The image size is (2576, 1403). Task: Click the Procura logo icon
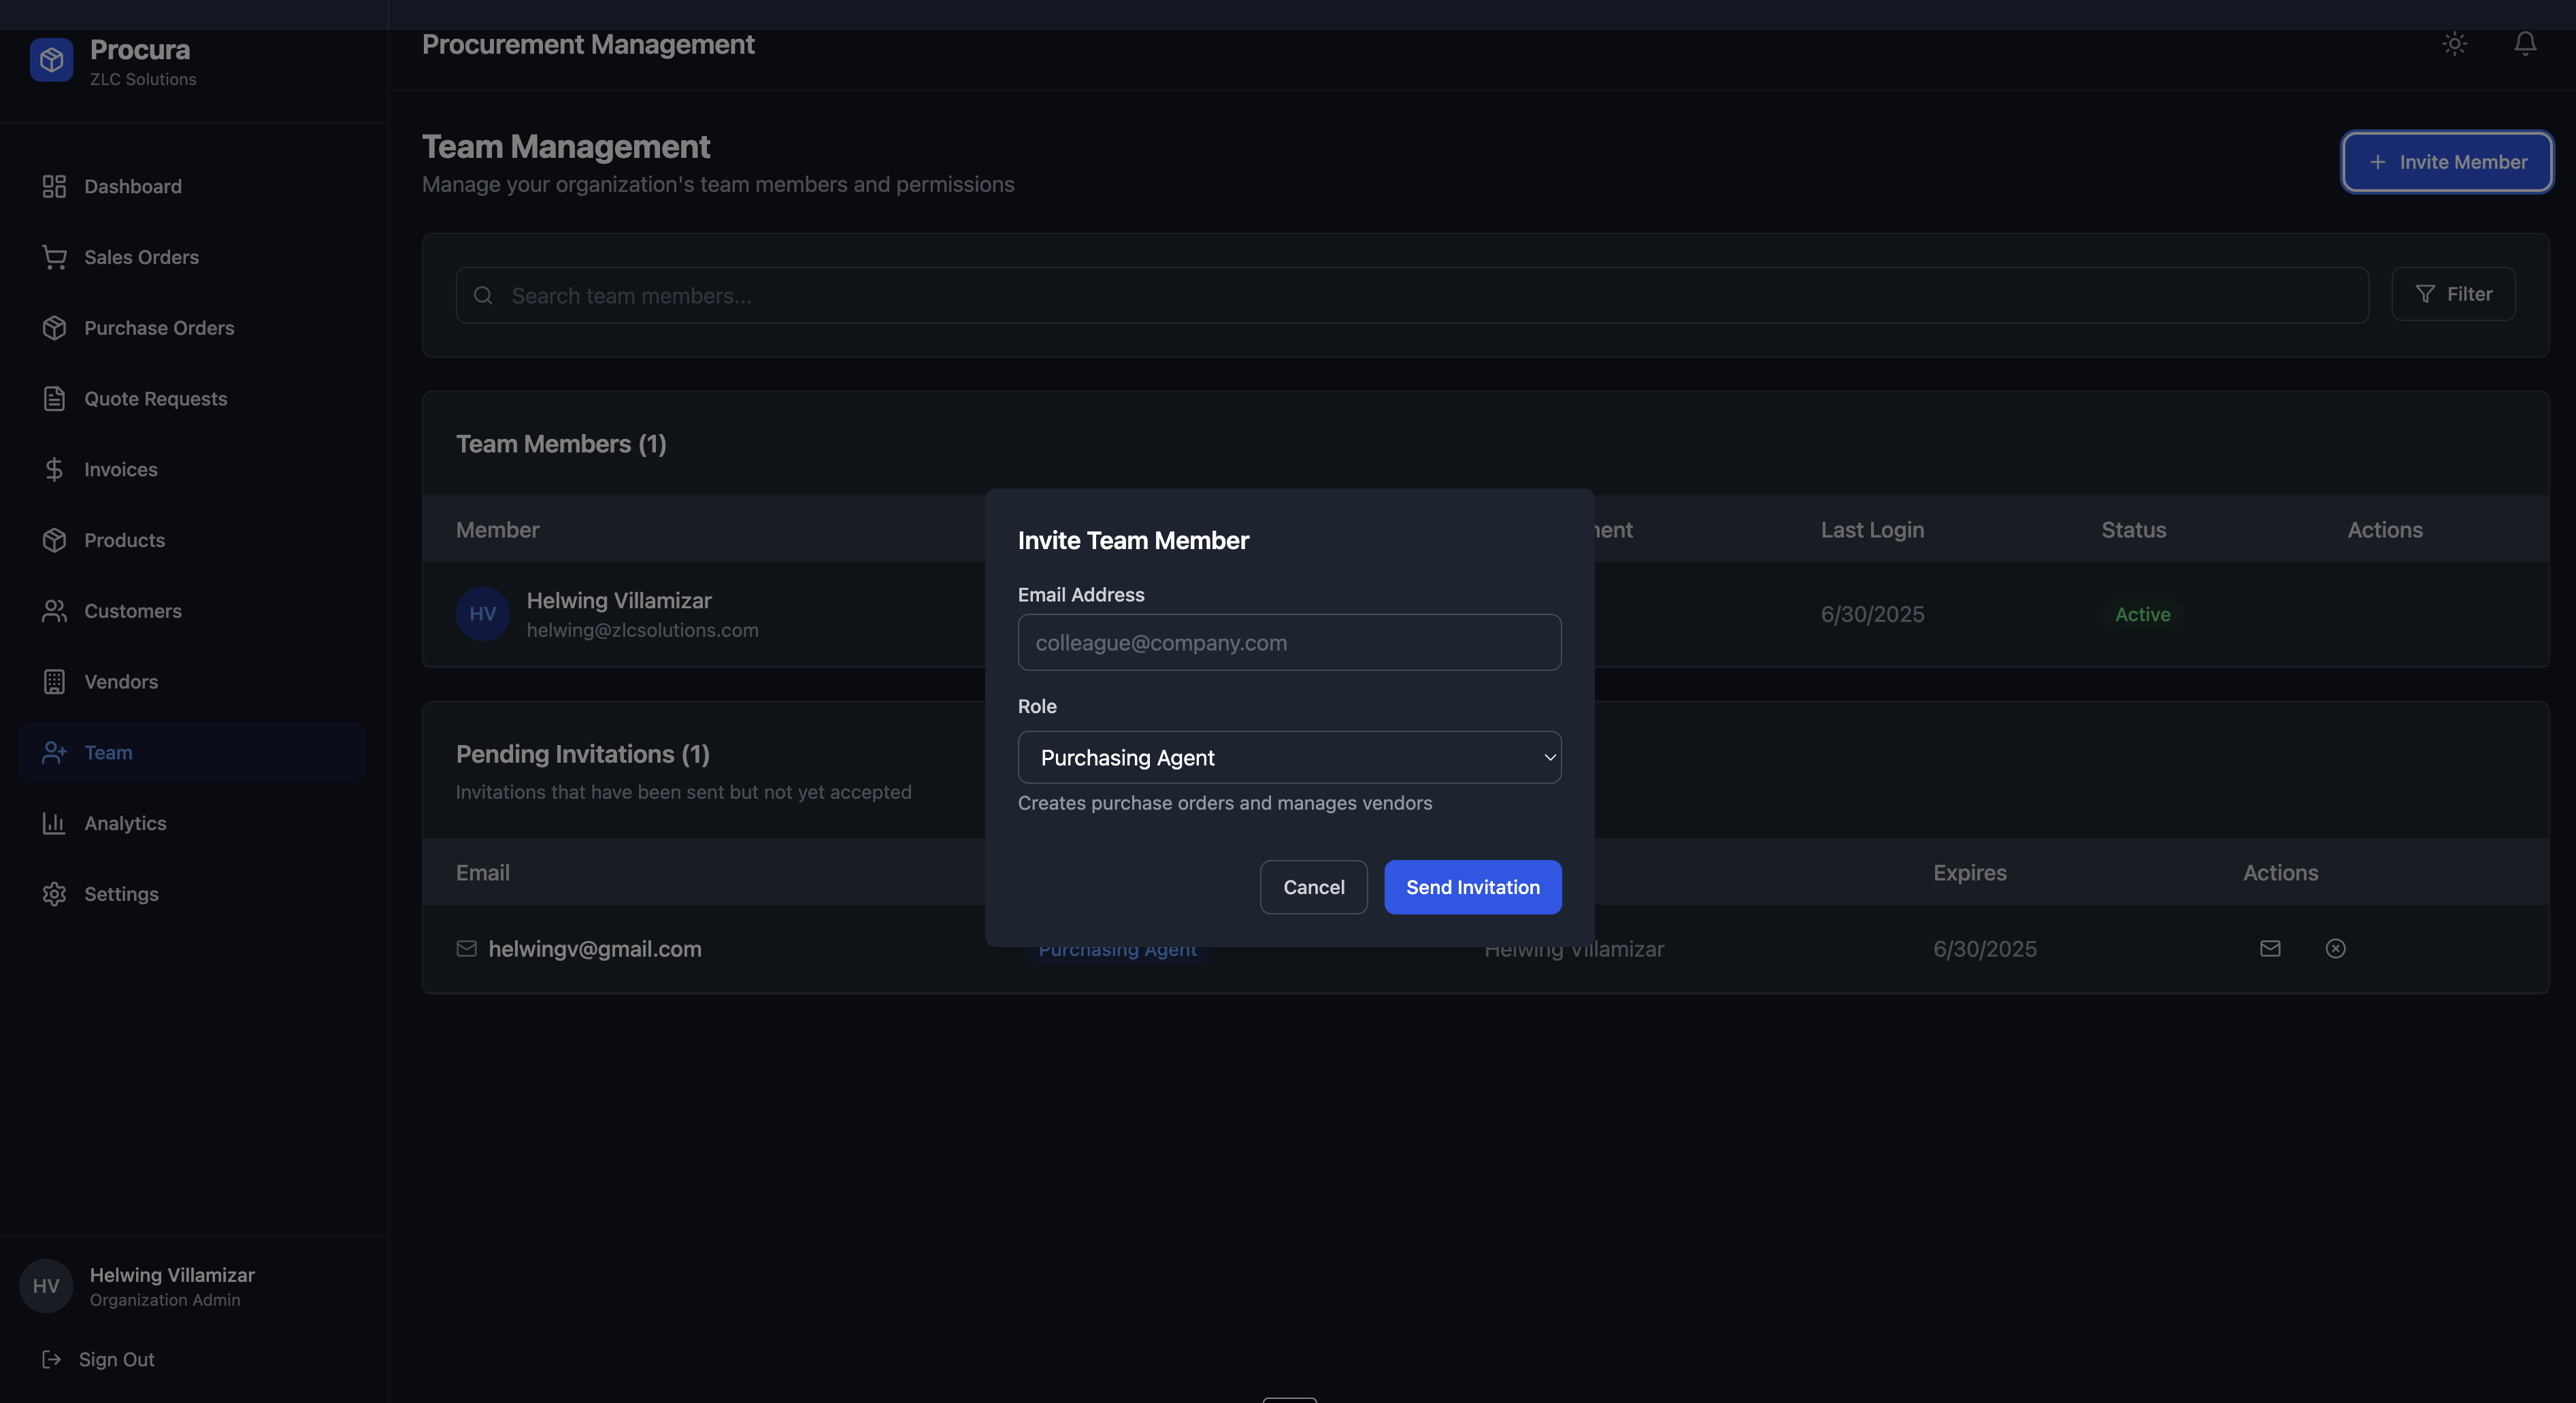[51, 60]
